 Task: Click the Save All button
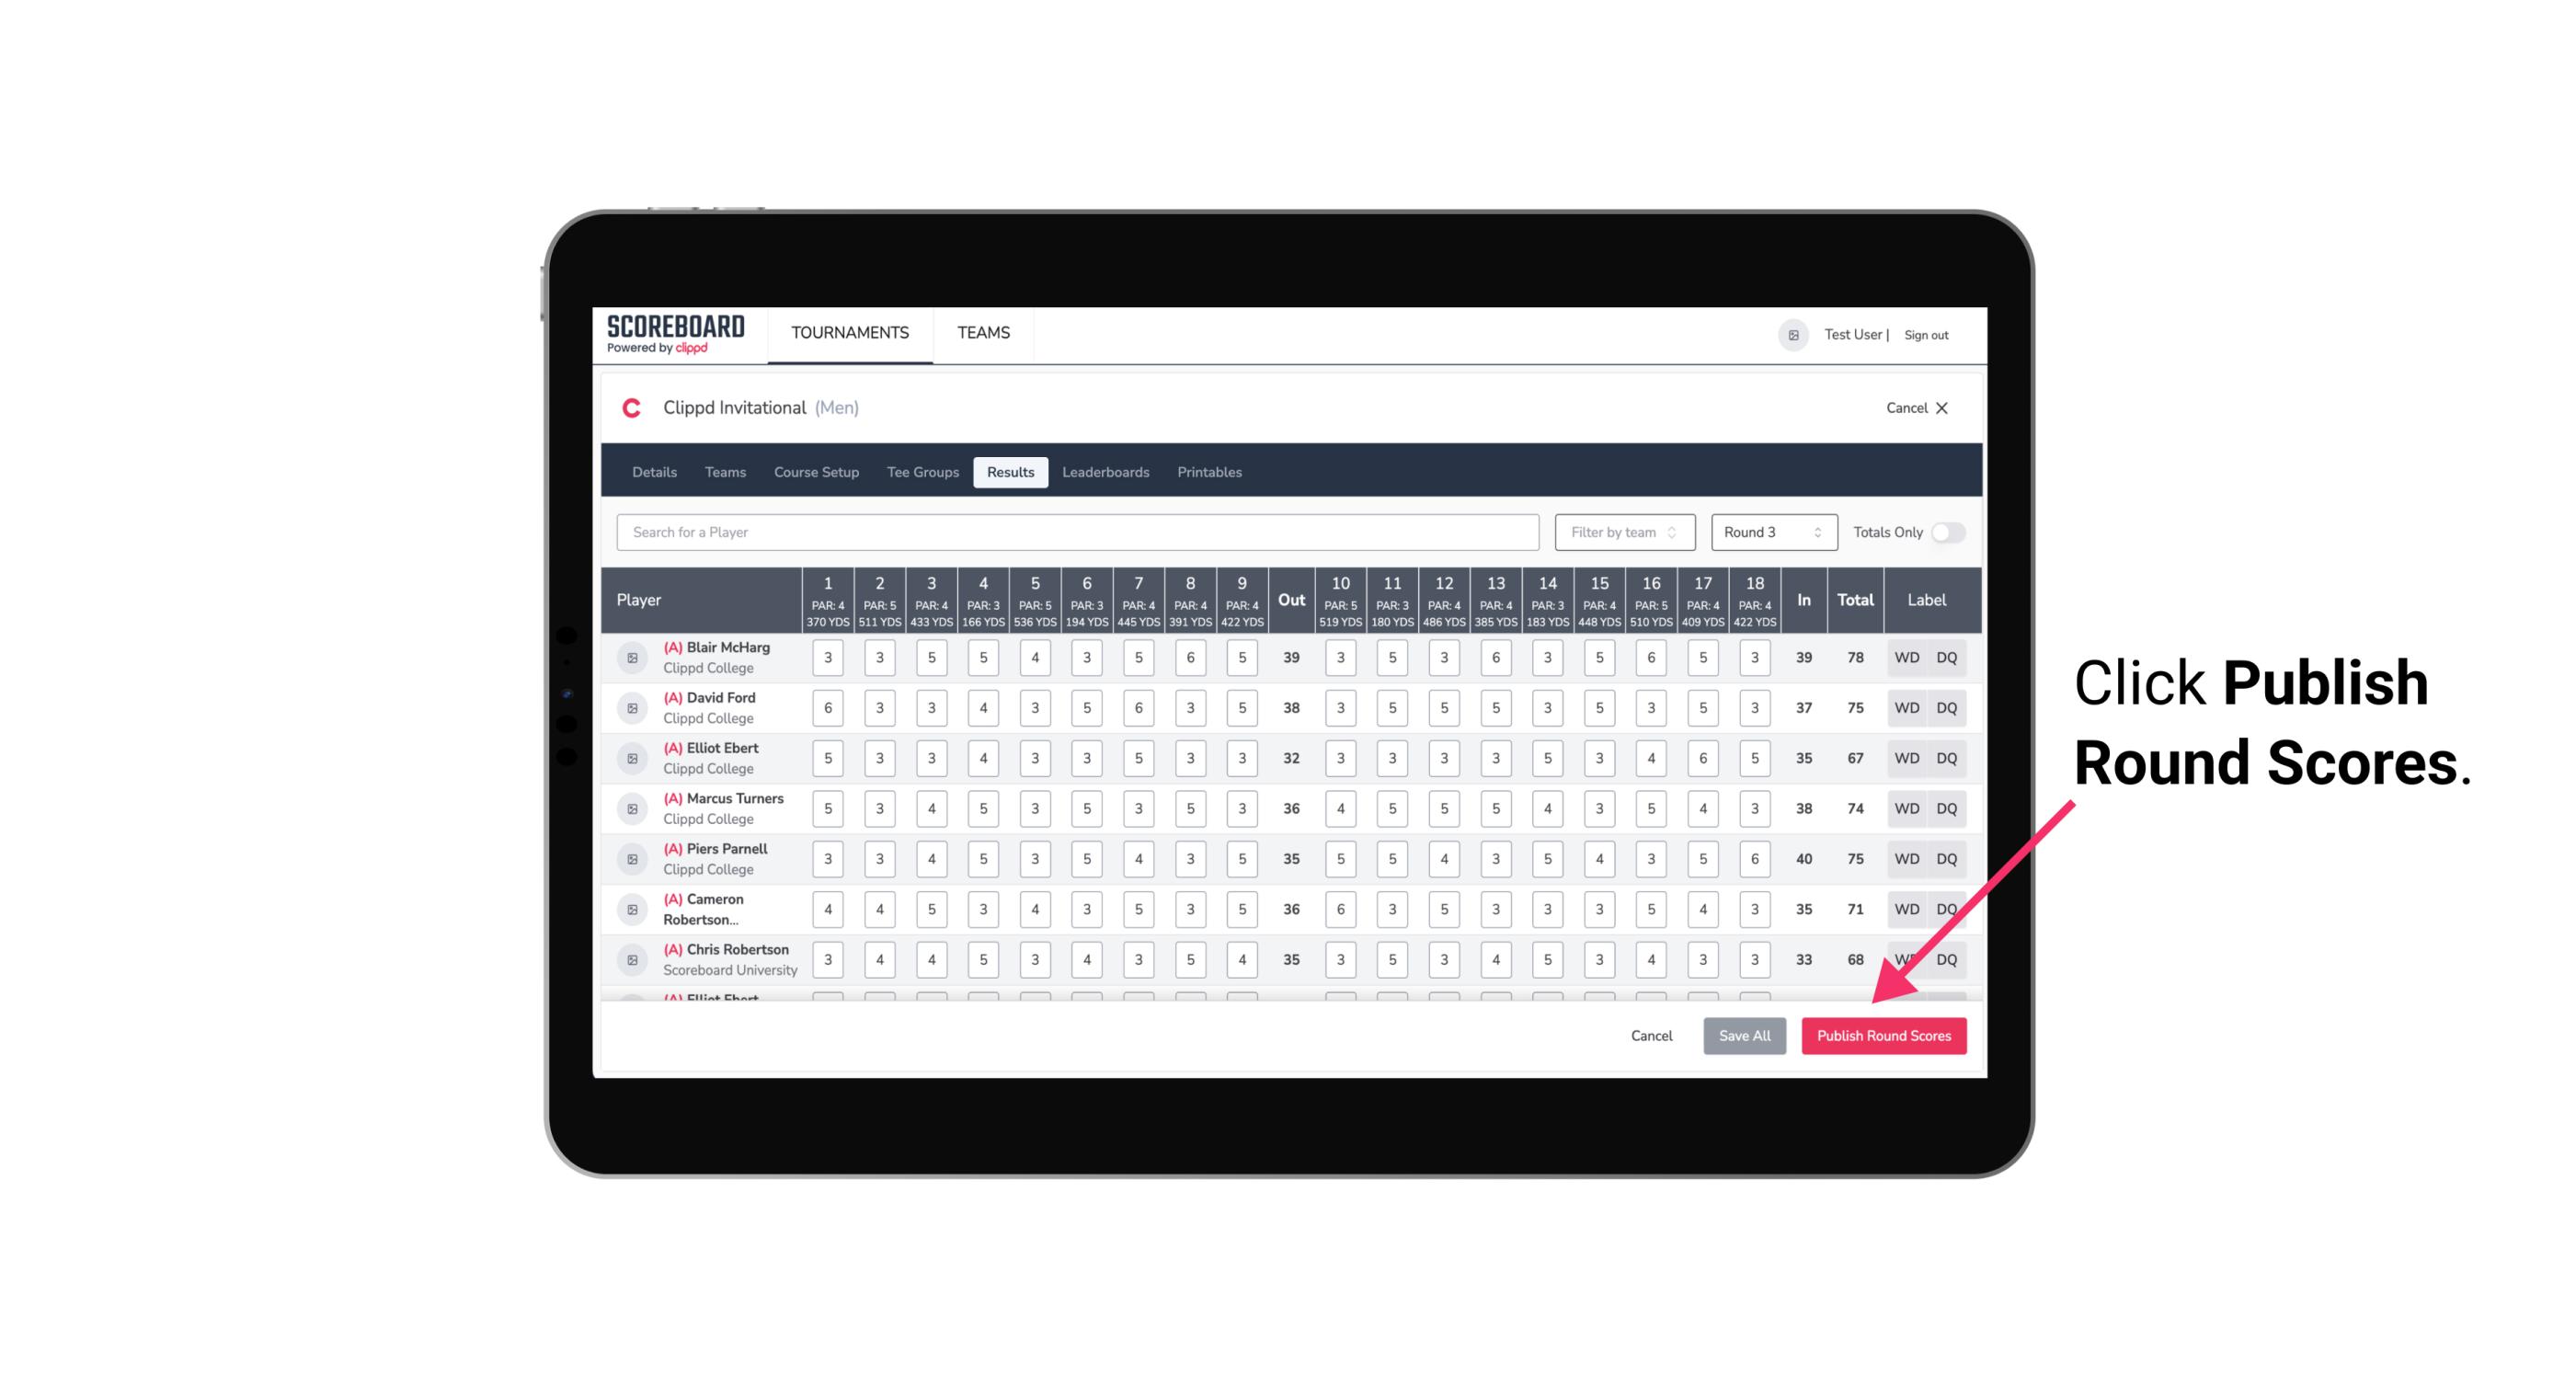1744,1037
